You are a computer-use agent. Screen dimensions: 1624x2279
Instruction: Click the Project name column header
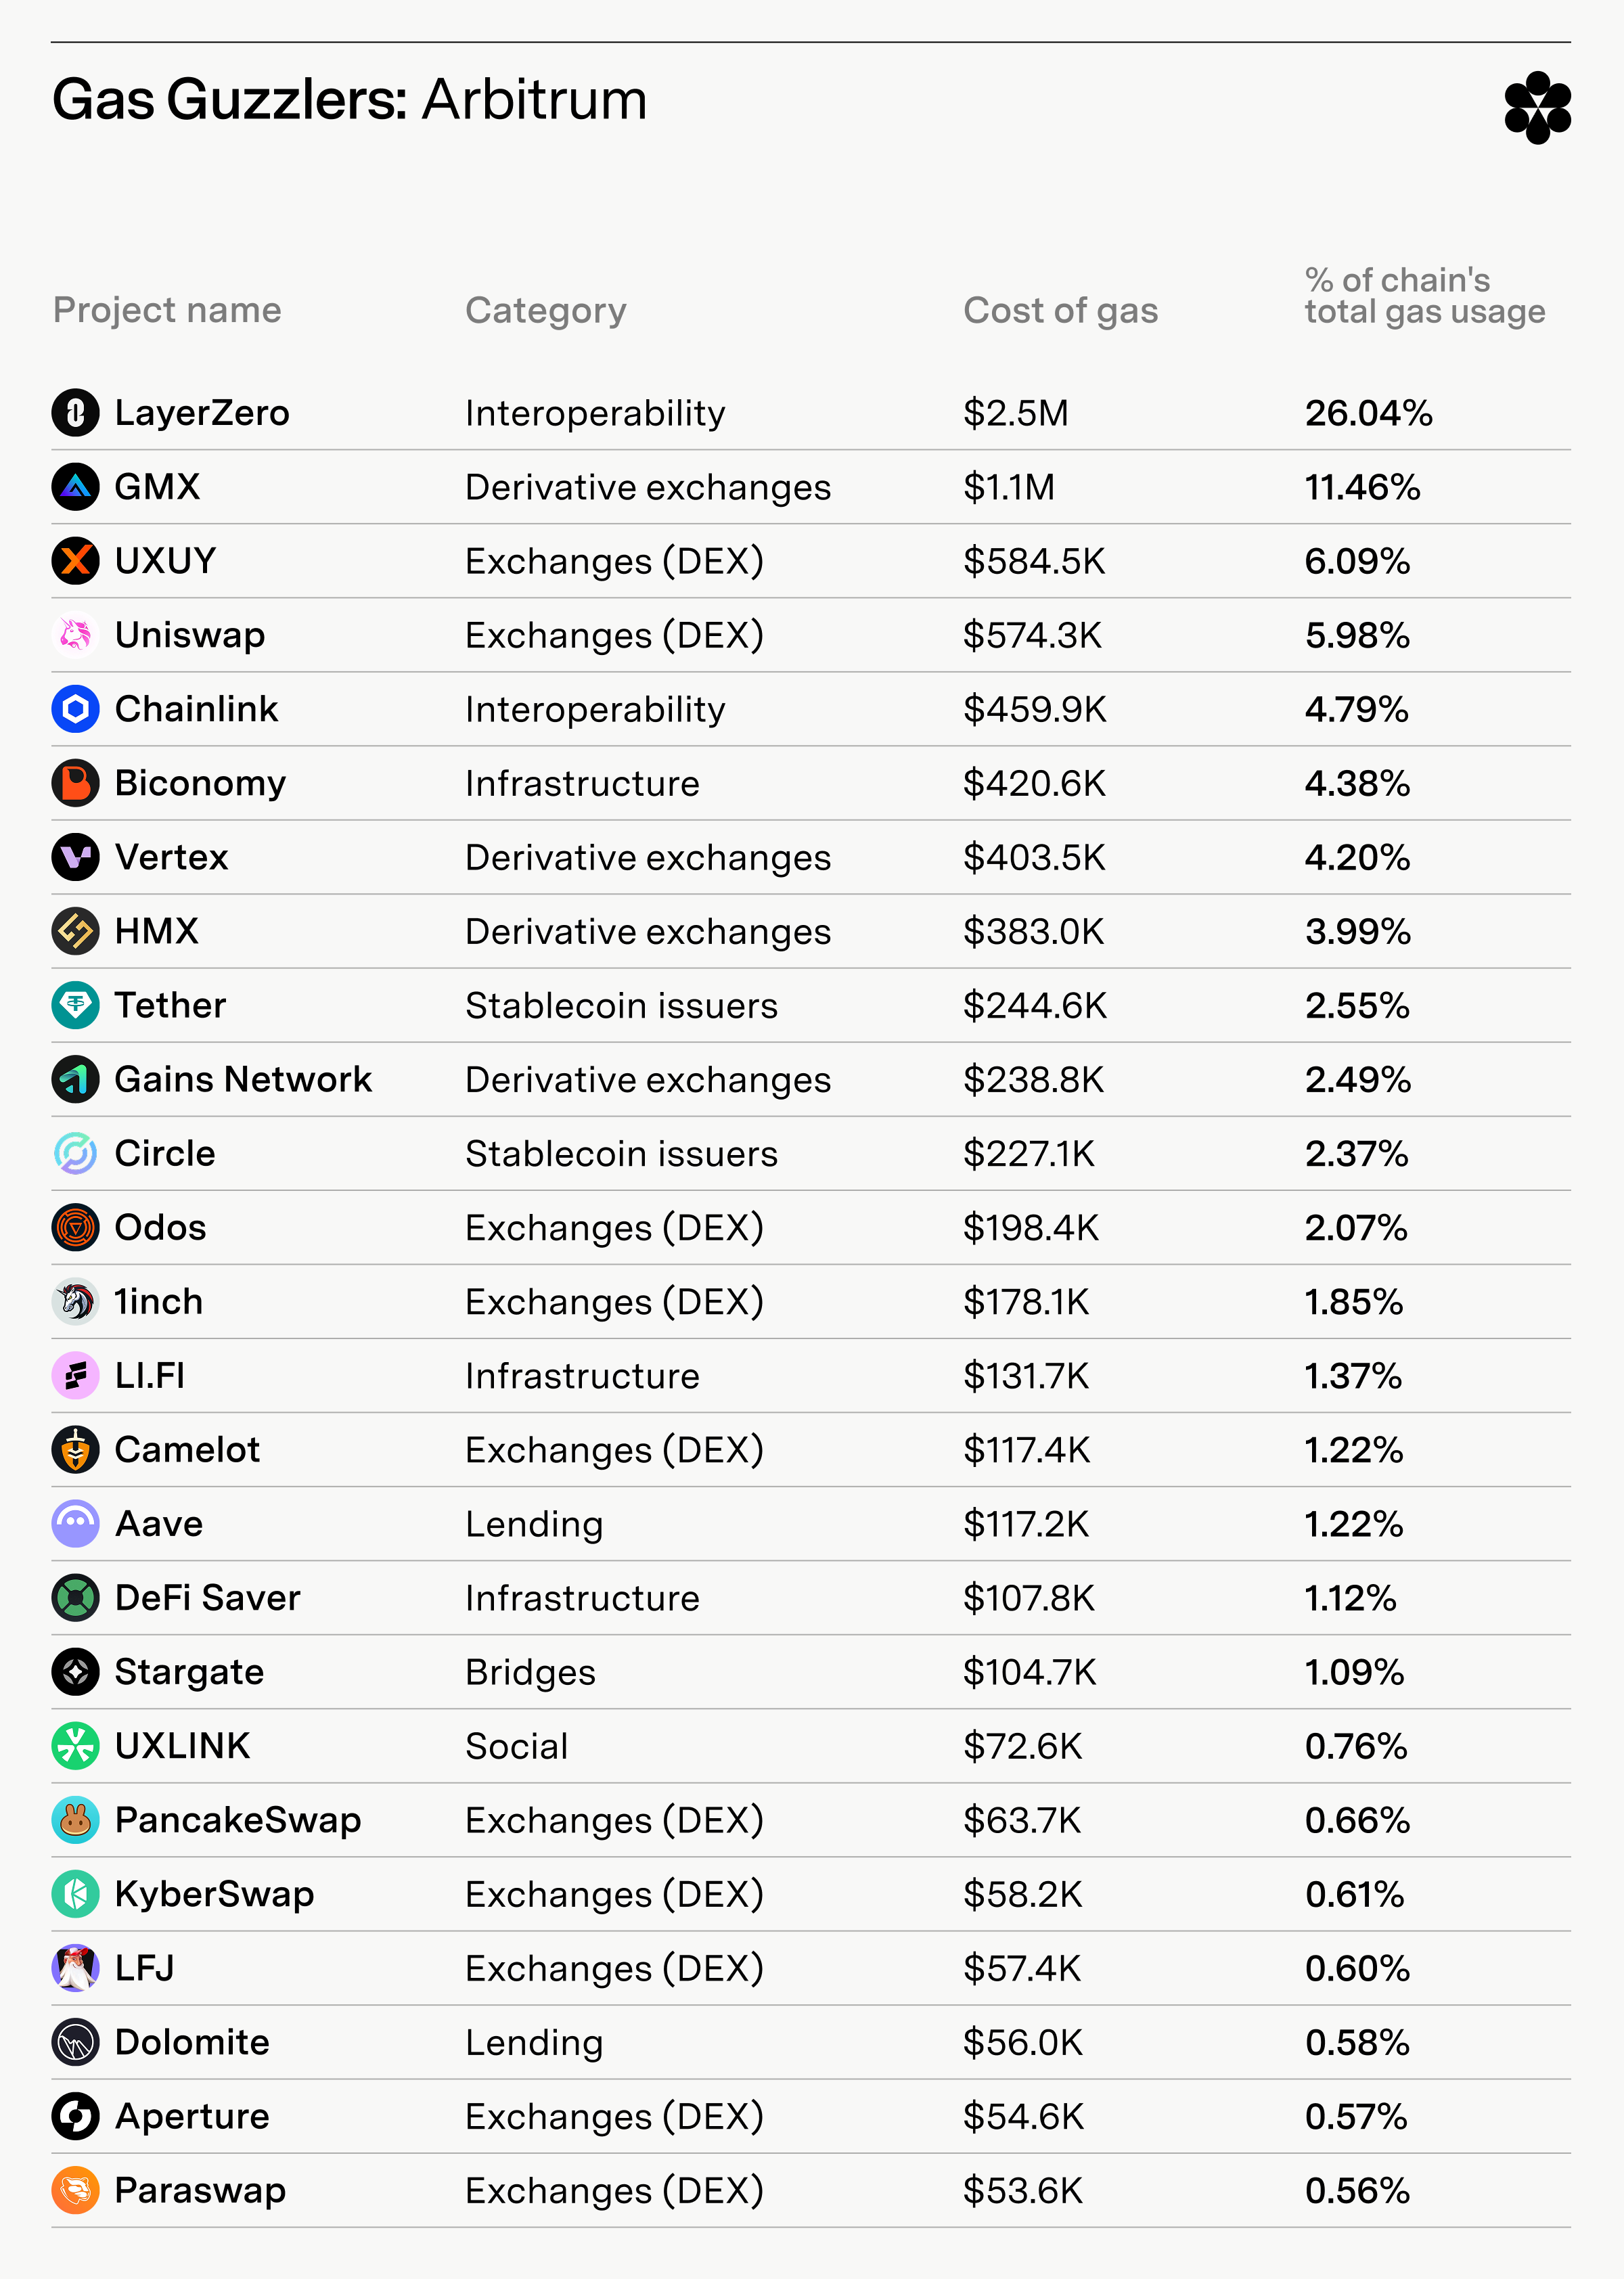(x=167, y=310)
